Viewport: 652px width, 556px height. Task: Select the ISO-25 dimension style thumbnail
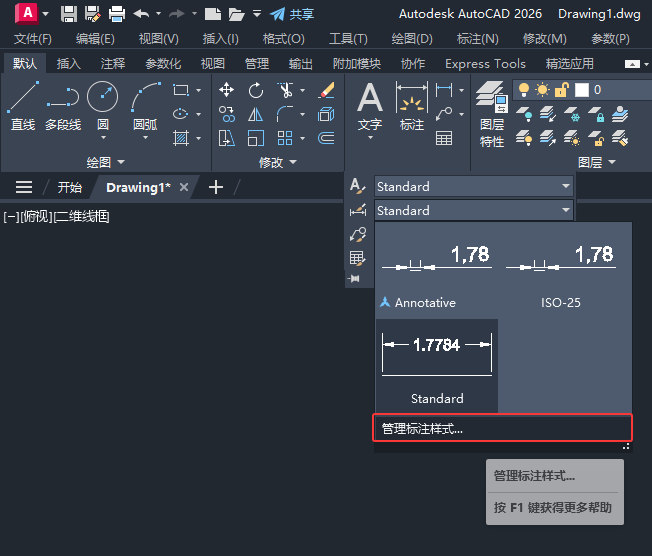pos(561,271)
